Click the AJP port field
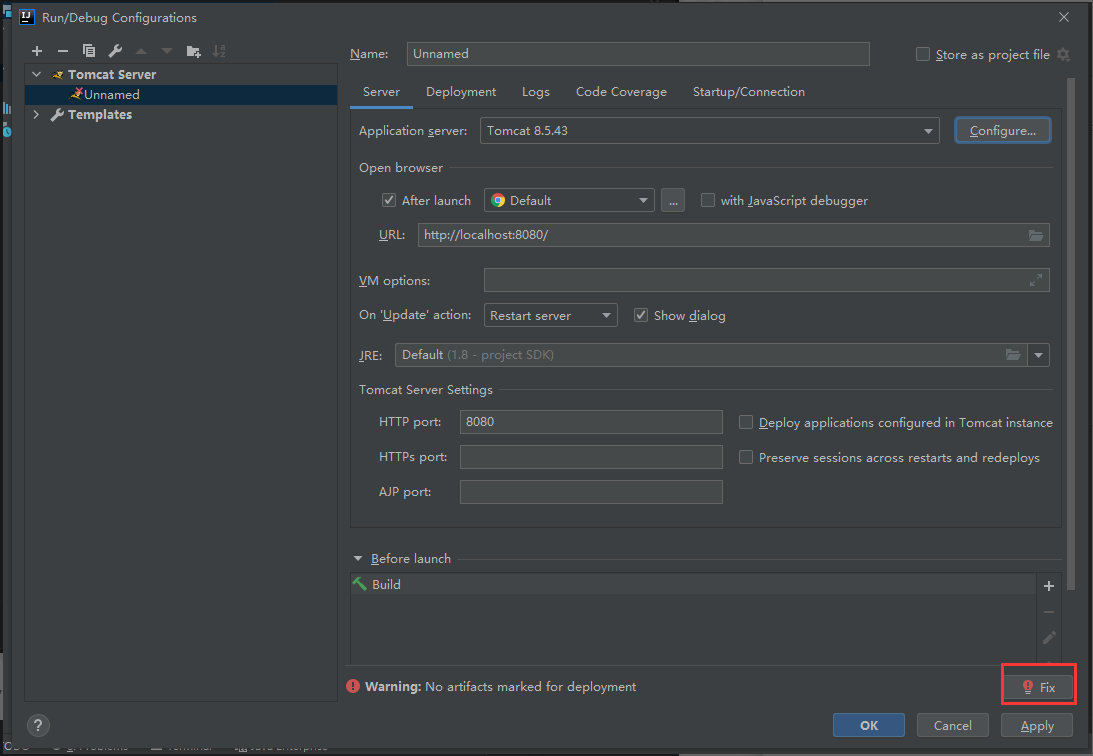Screen dimensions: 1093x756 coord(591,492)
